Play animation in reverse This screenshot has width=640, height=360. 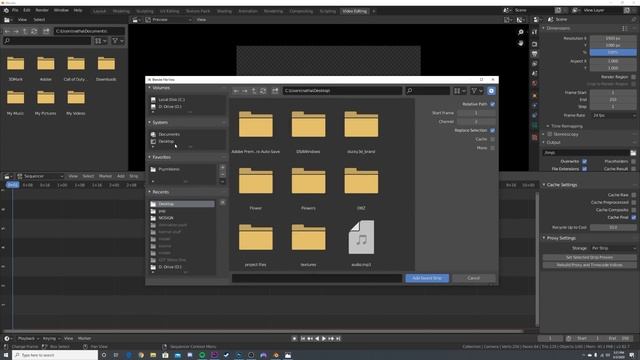coord(317,338)
